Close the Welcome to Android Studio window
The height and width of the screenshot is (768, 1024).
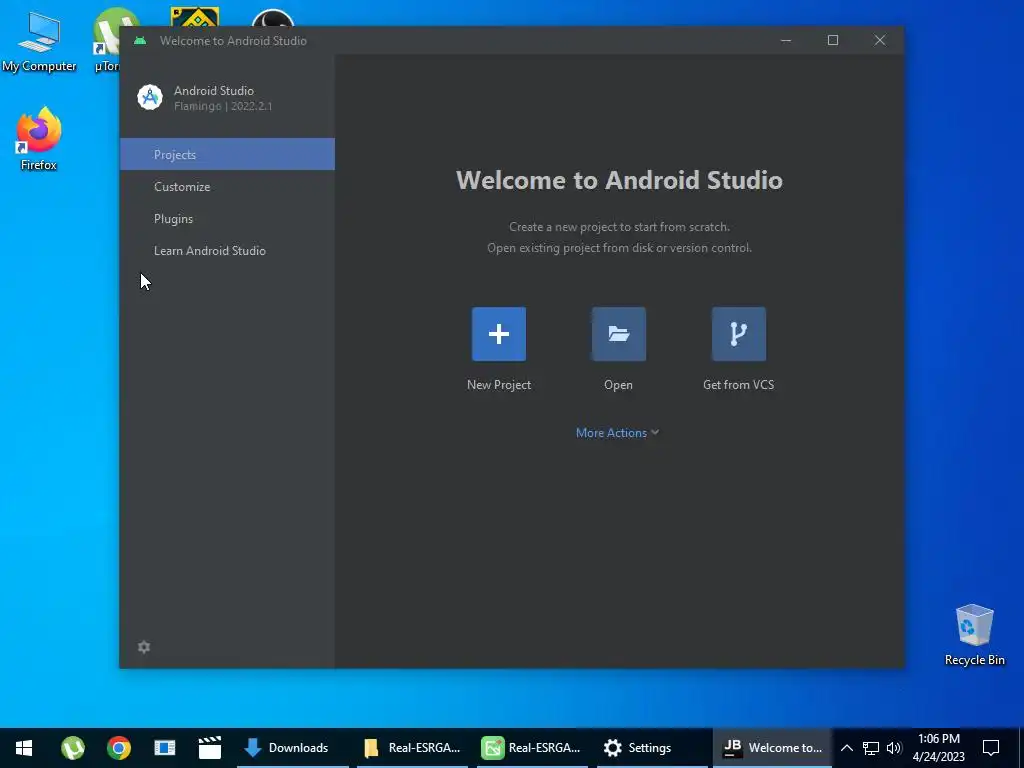click(880, 40)
